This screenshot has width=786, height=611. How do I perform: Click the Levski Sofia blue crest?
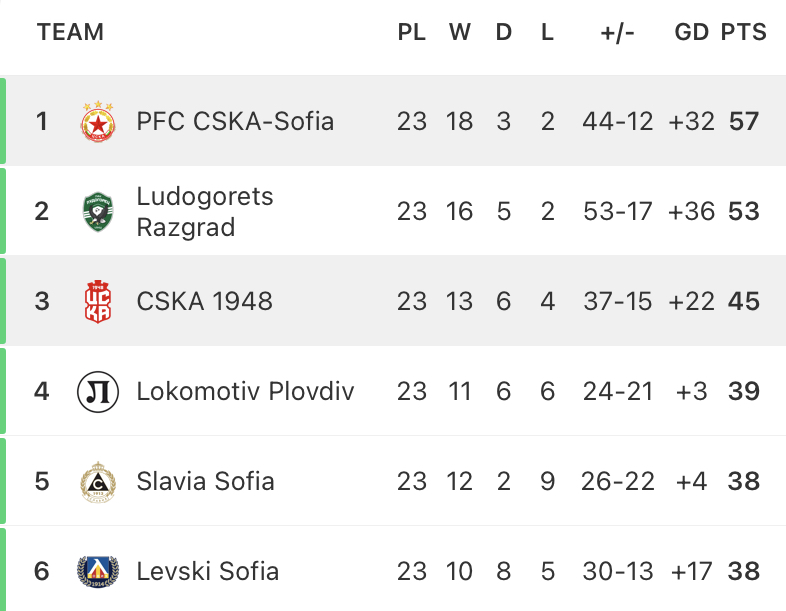pos(98,571)
